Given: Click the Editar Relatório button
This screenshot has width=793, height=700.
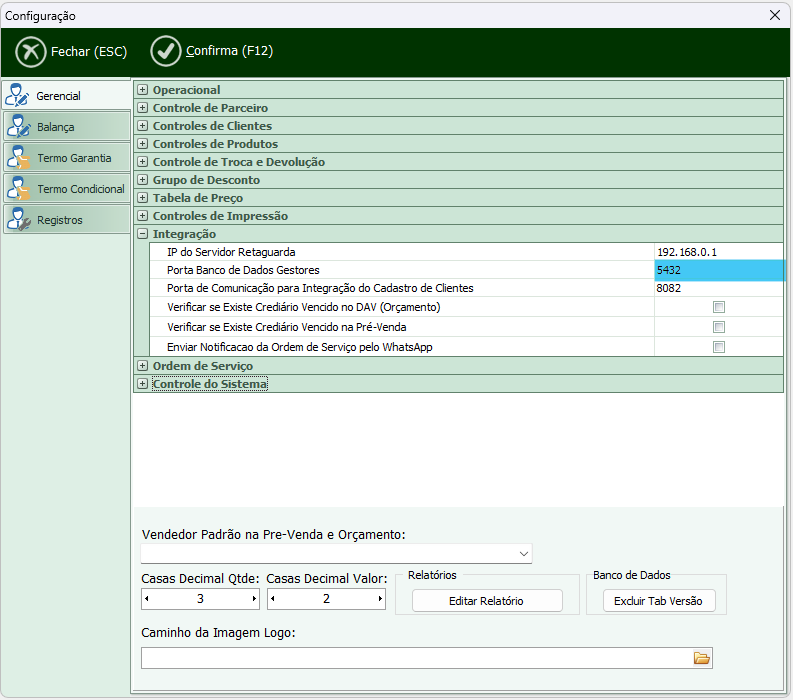Looking at the screenshot, I should click(487, 601).
